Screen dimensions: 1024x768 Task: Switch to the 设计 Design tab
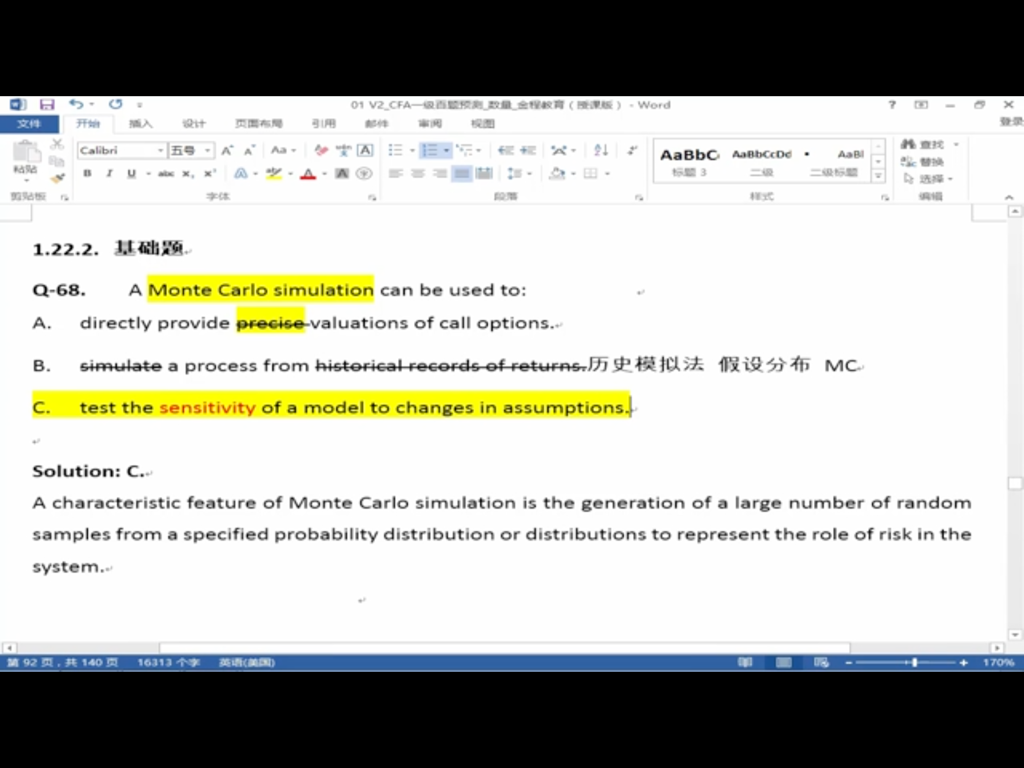pyautogui.click(x=194, y=123)
